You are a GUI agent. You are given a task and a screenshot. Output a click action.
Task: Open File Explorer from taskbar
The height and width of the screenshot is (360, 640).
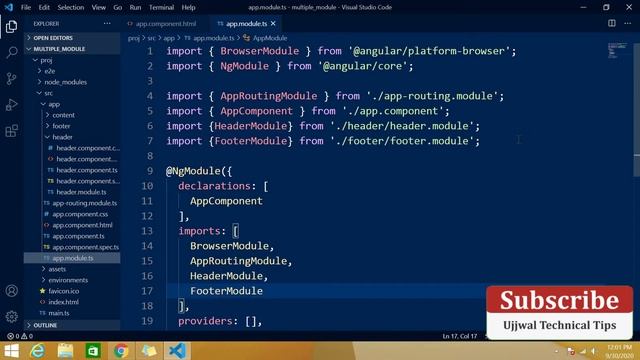65,351
